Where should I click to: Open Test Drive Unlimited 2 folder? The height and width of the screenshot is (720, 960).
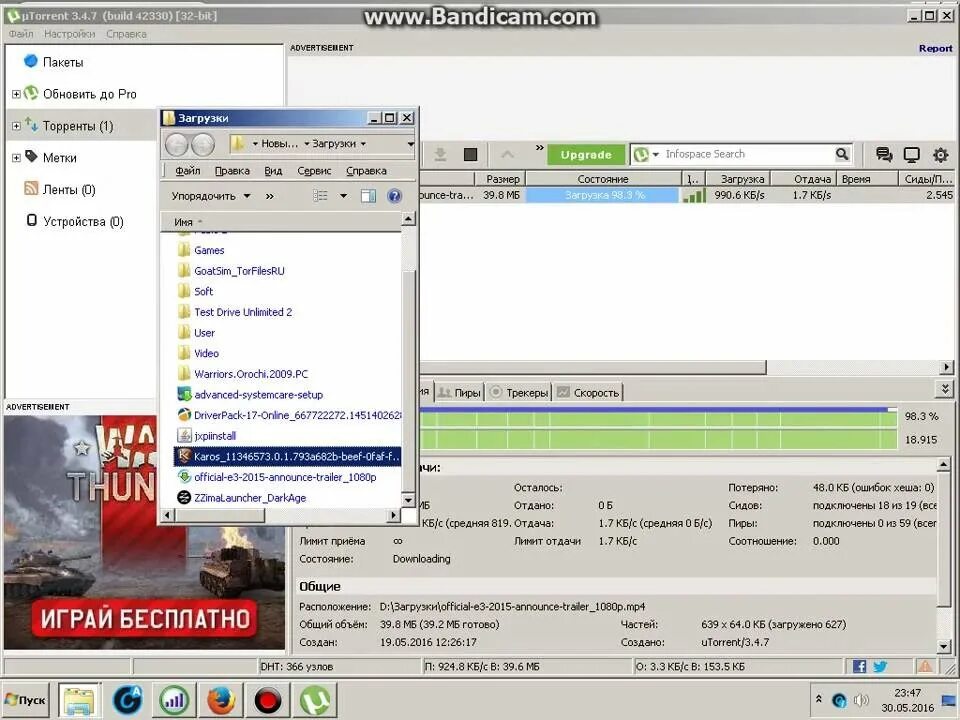tap(242, 312)
